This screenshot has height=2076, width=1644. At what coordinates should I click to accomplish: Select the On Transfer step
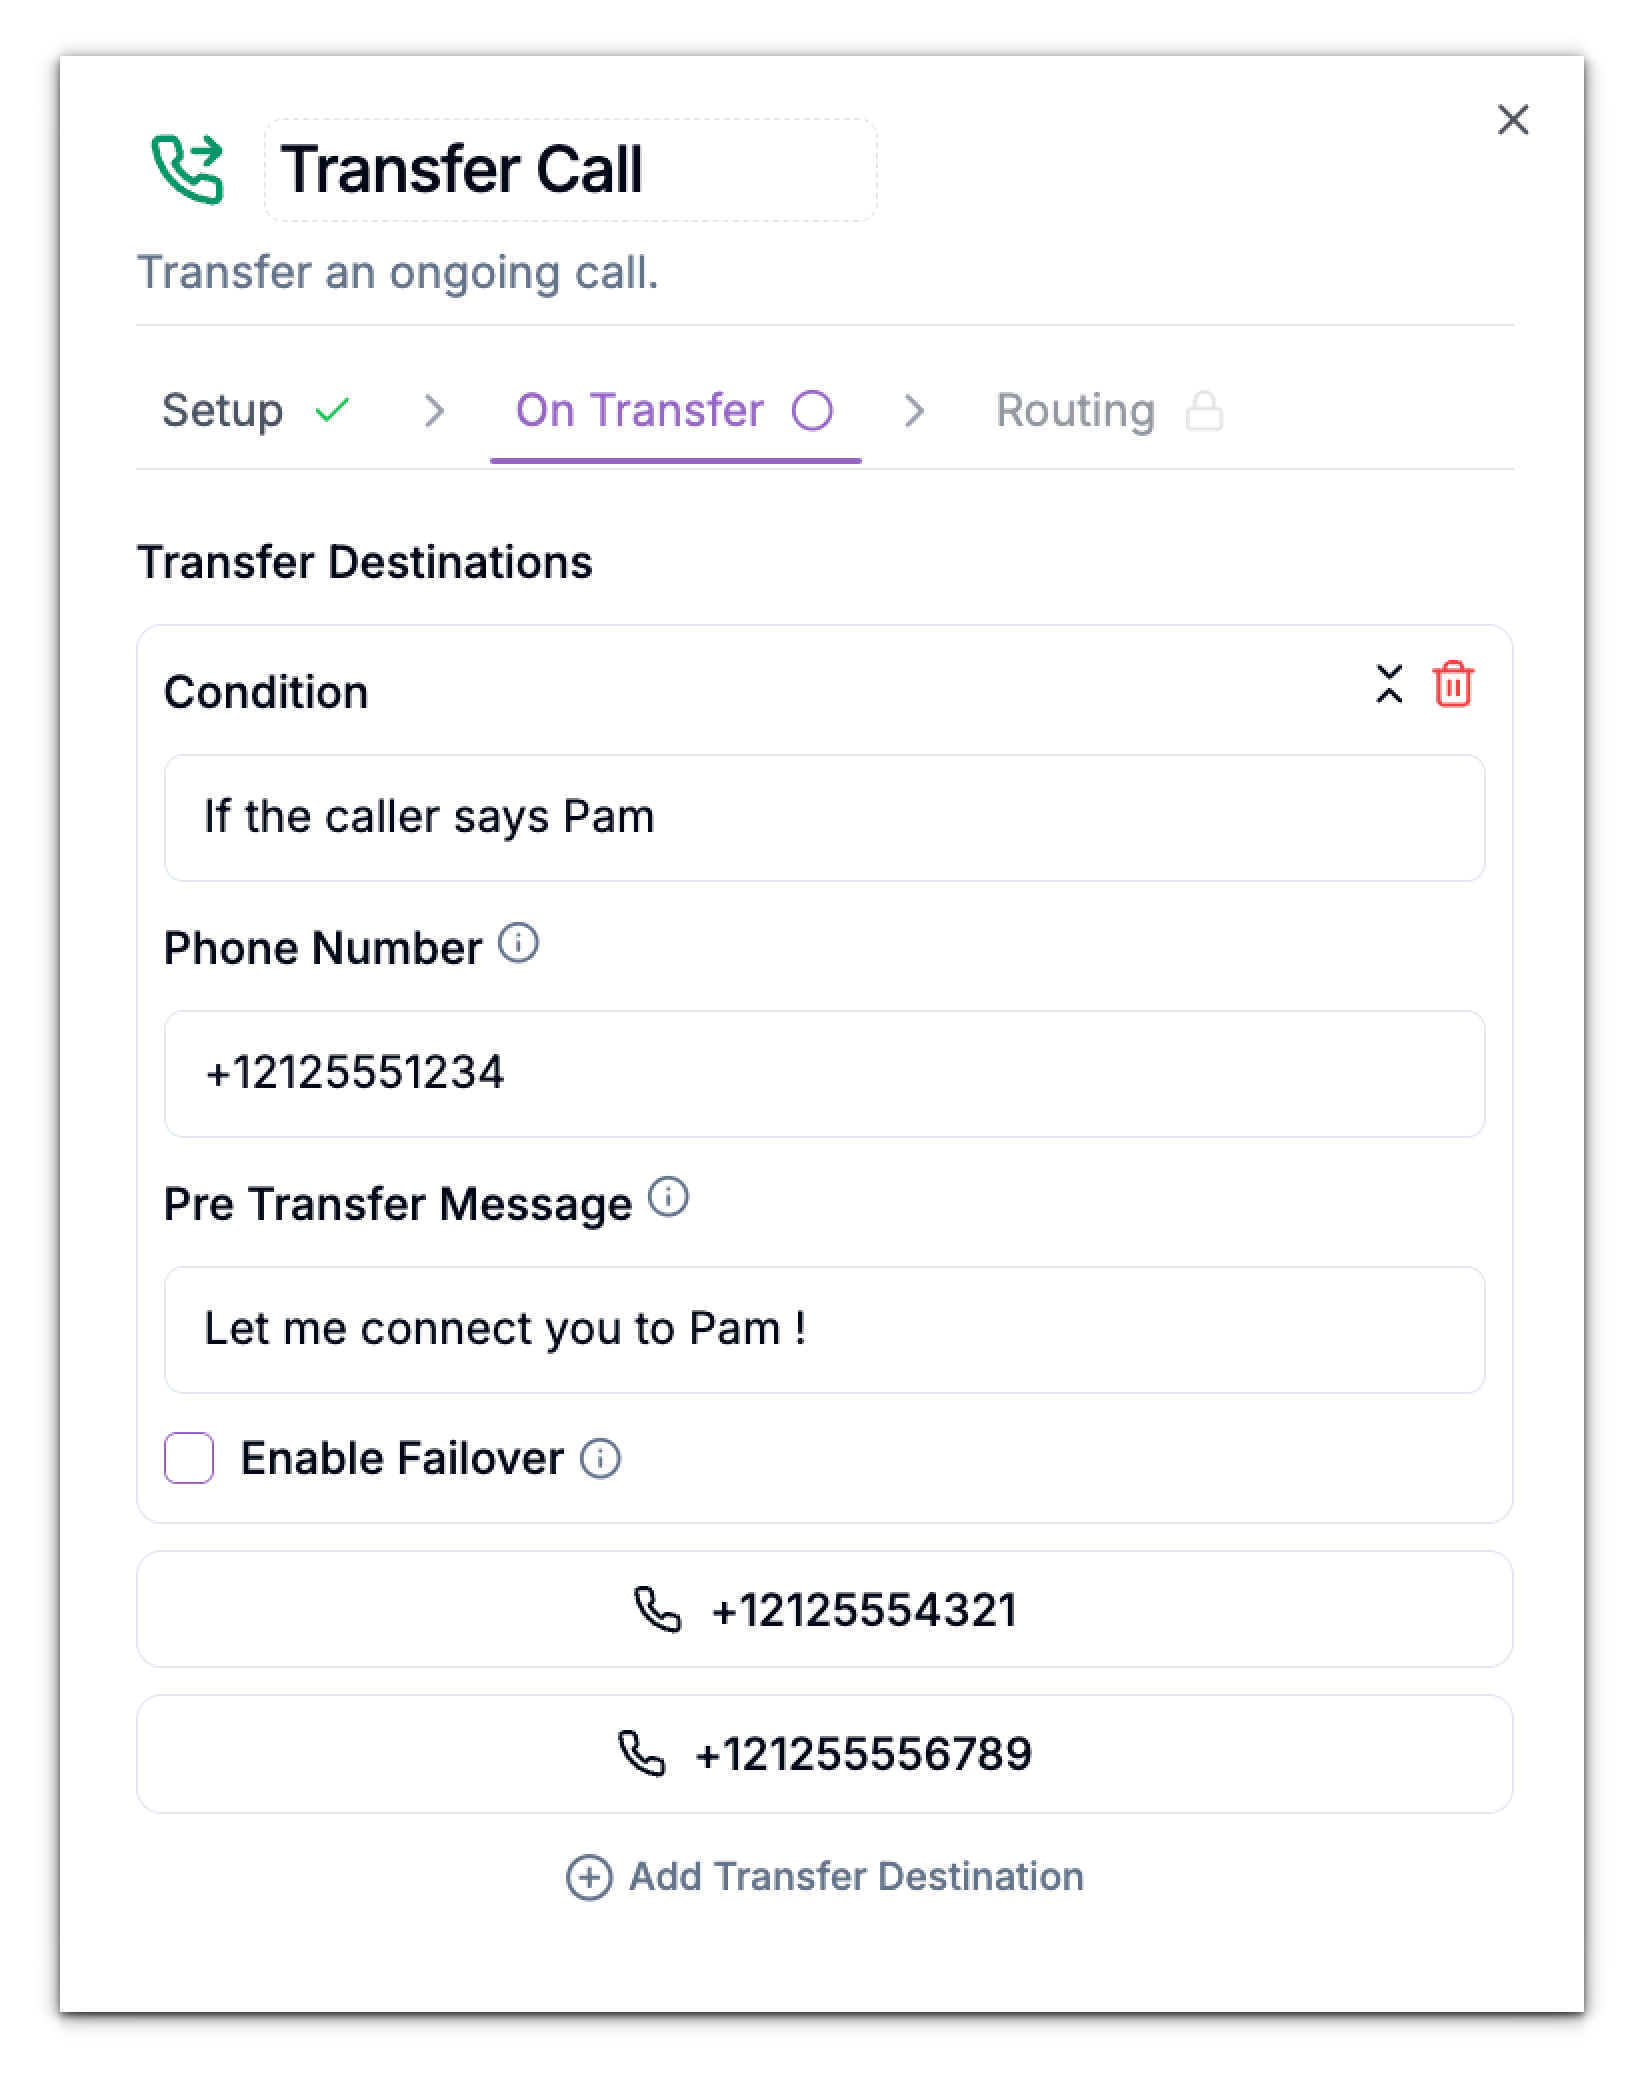[637, 410]
